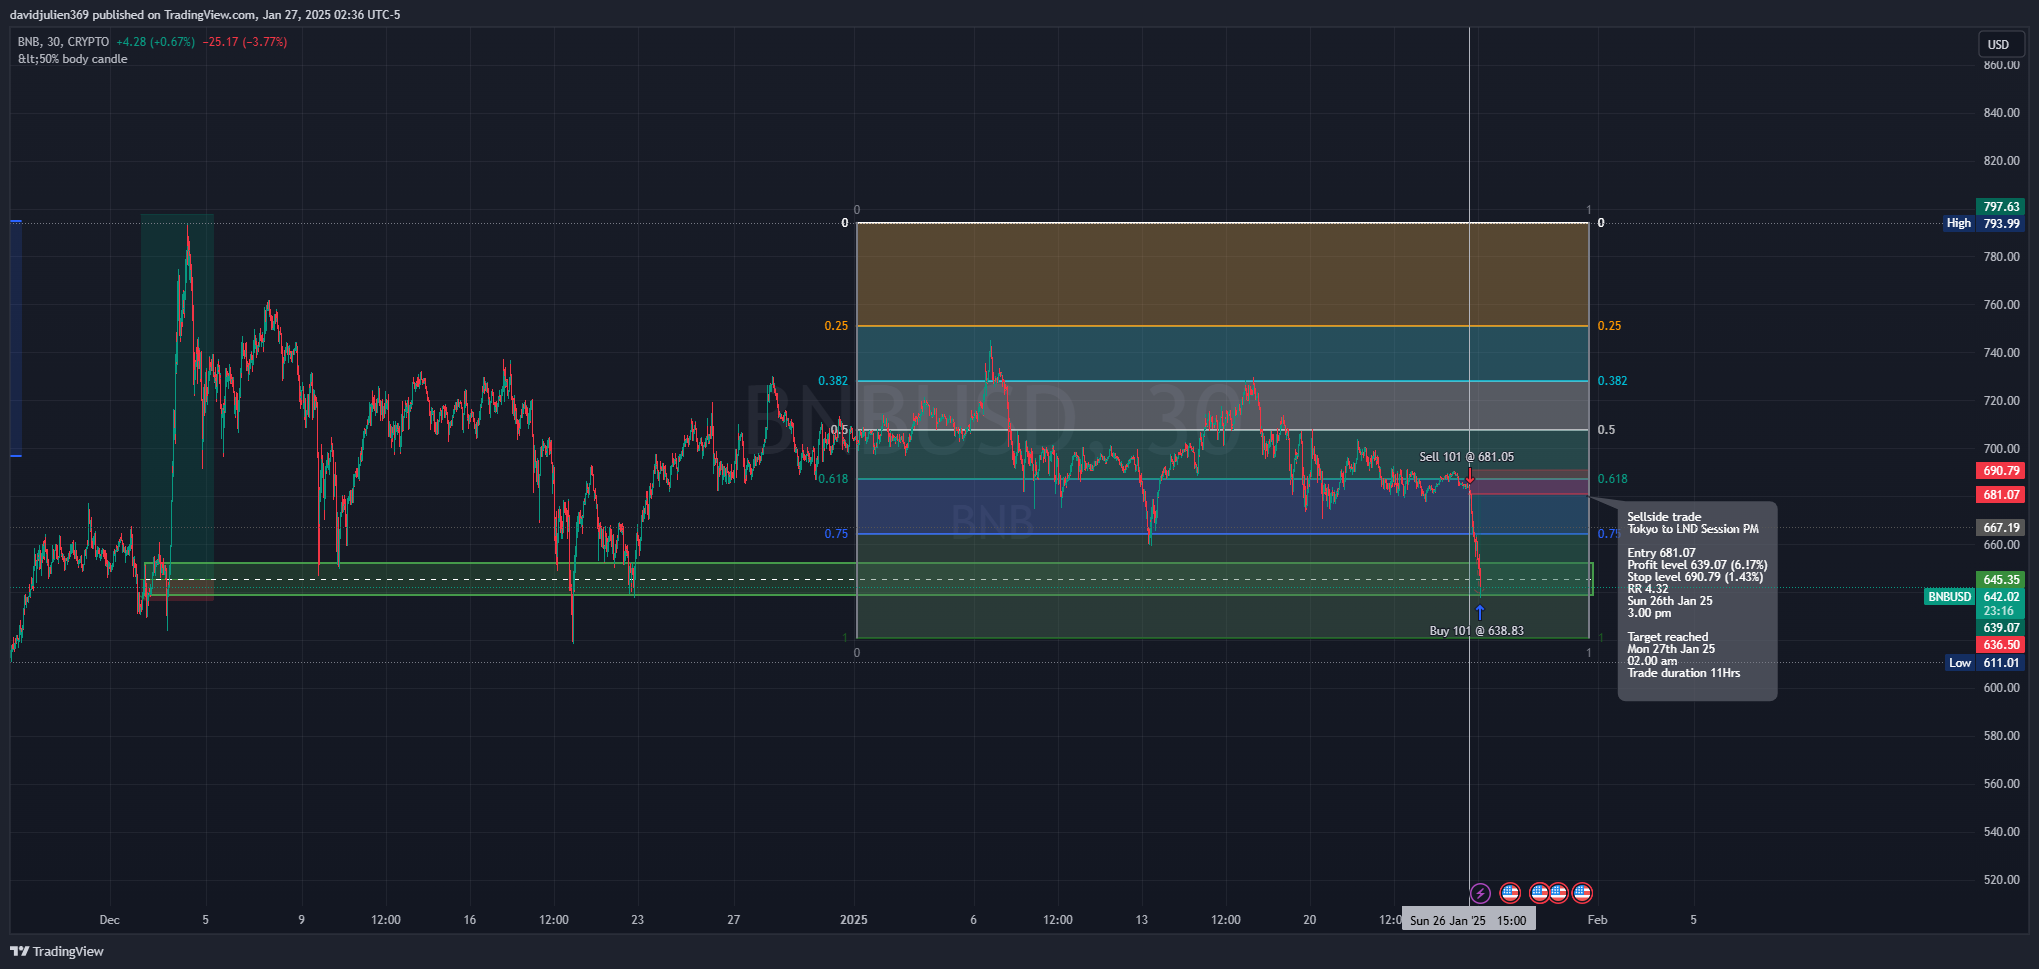2039x969 pixels.
Task: Click the '50% body candle' indicator label
Action: [x=73, y=59]
